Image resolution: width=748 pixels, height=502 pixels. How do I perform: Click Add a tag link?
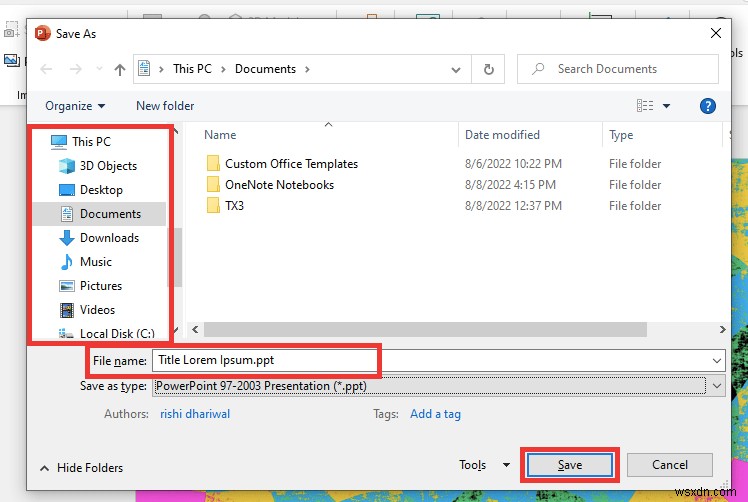pos(435,414)
